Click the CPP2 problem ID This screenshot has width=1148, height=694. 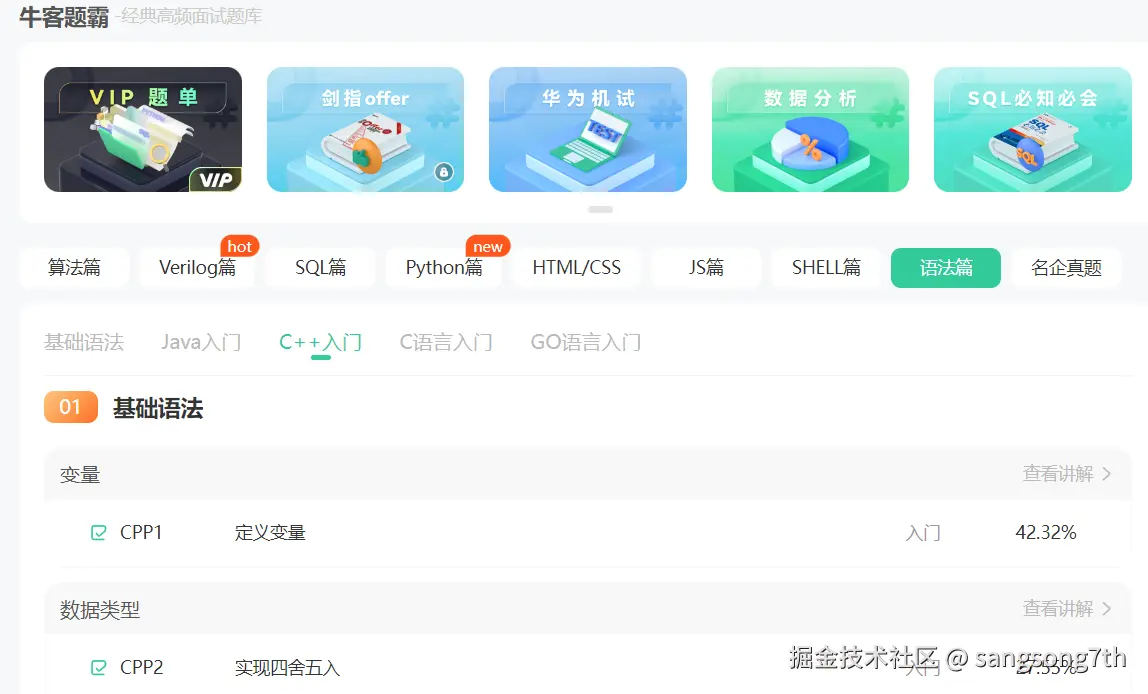click(x=141, y=667)
